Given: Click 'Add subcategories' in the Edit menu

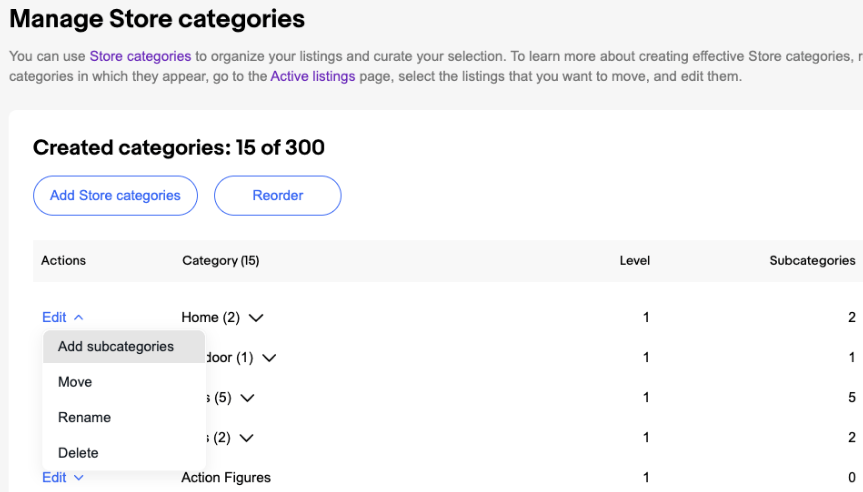Looking at the screenshot, I should [116, 347].
